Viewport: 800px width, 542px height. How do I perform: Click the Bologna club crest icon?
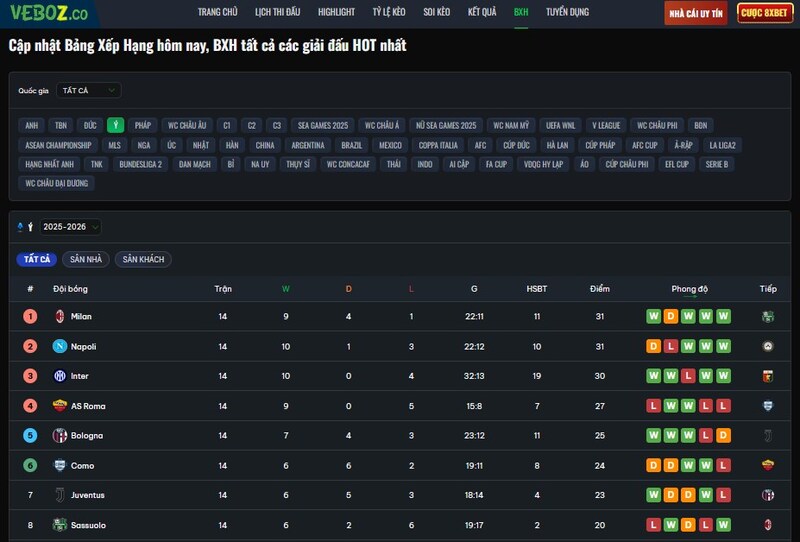tap(60, 436)
